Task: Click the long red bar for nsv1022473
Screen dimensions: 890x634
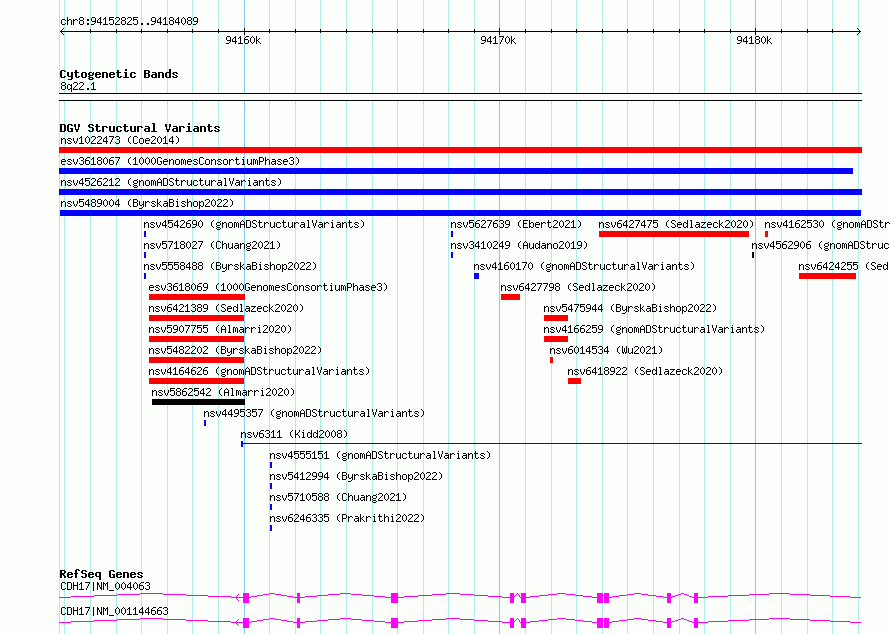Action: point(460,150)
